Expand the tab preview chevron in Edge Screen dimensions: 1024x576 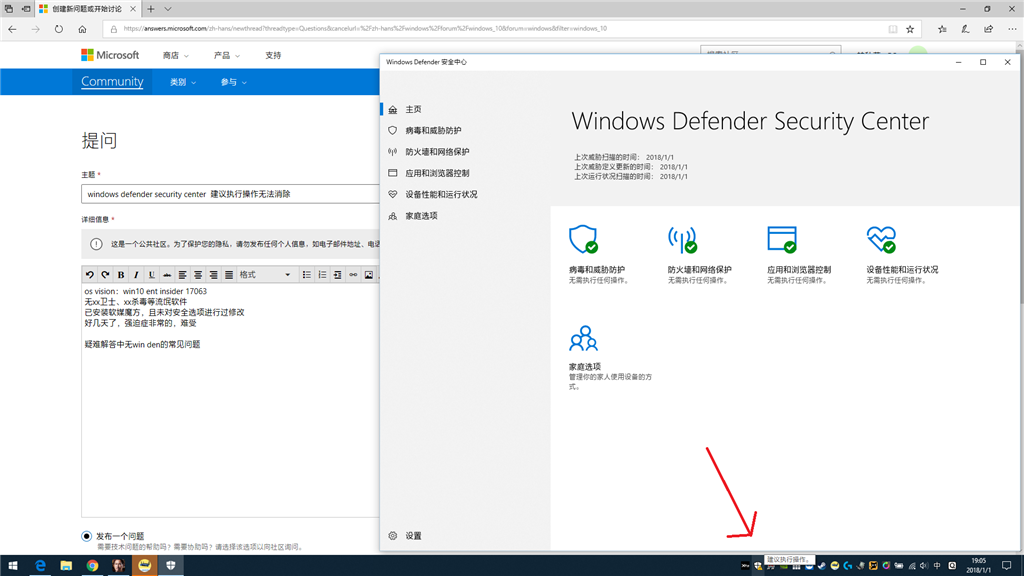(168, 9)
